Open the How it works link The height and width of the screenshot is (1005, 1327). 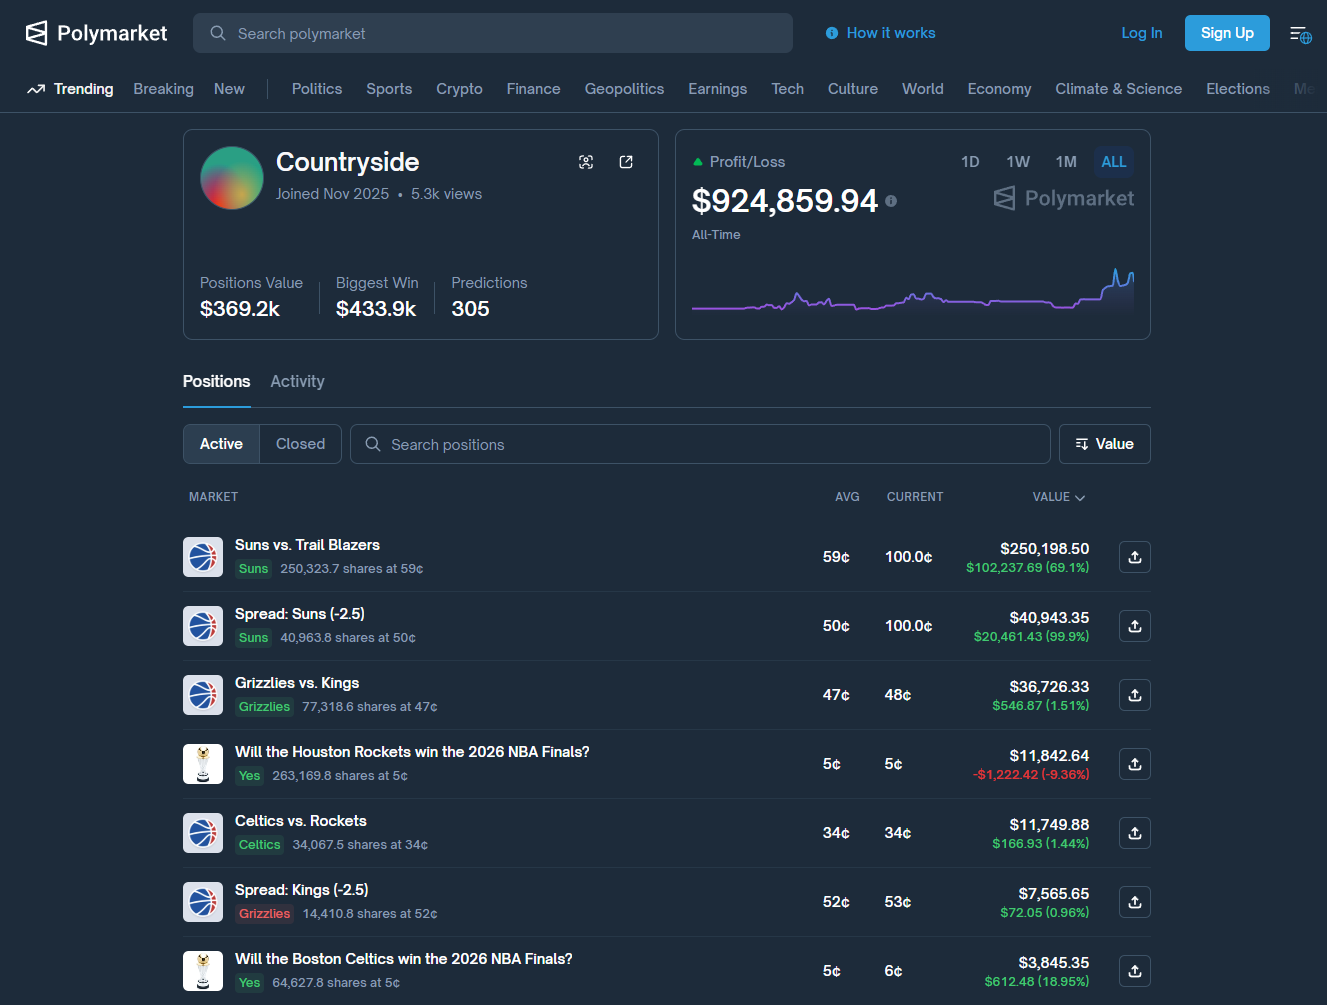[890, 33]
